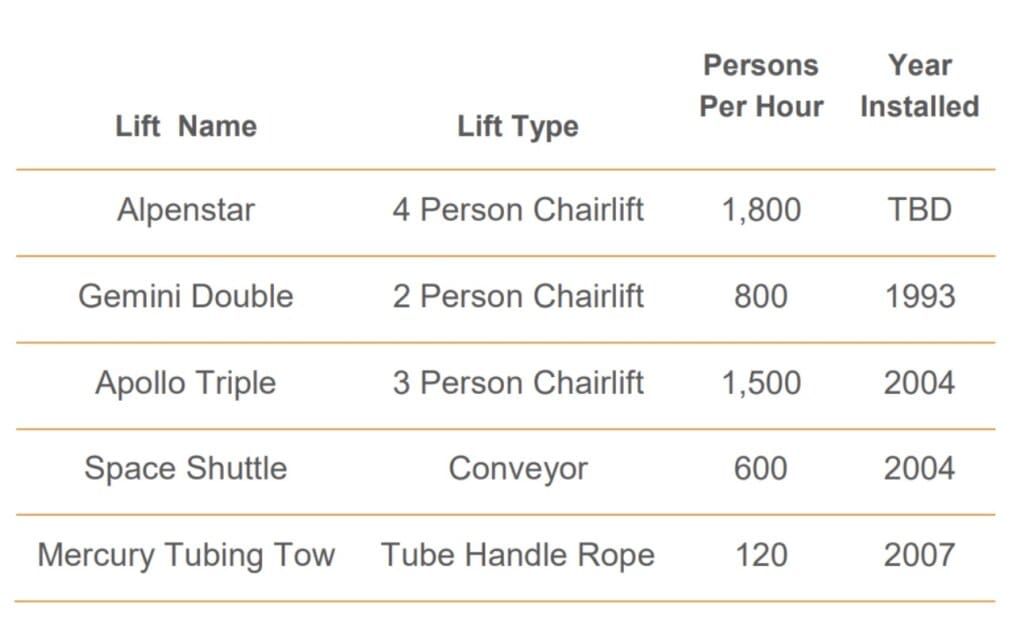Click the Space Shuttle lift name

click(186, 468)
